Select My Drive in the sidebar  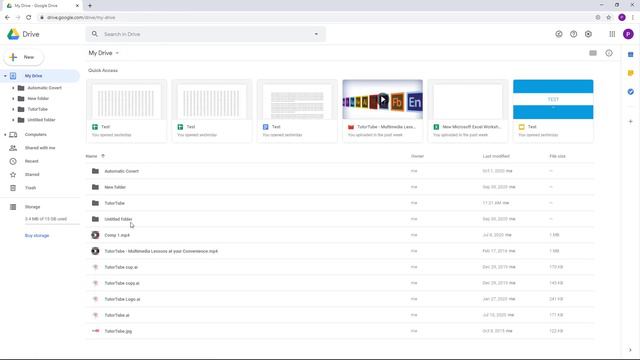point(40,76)
